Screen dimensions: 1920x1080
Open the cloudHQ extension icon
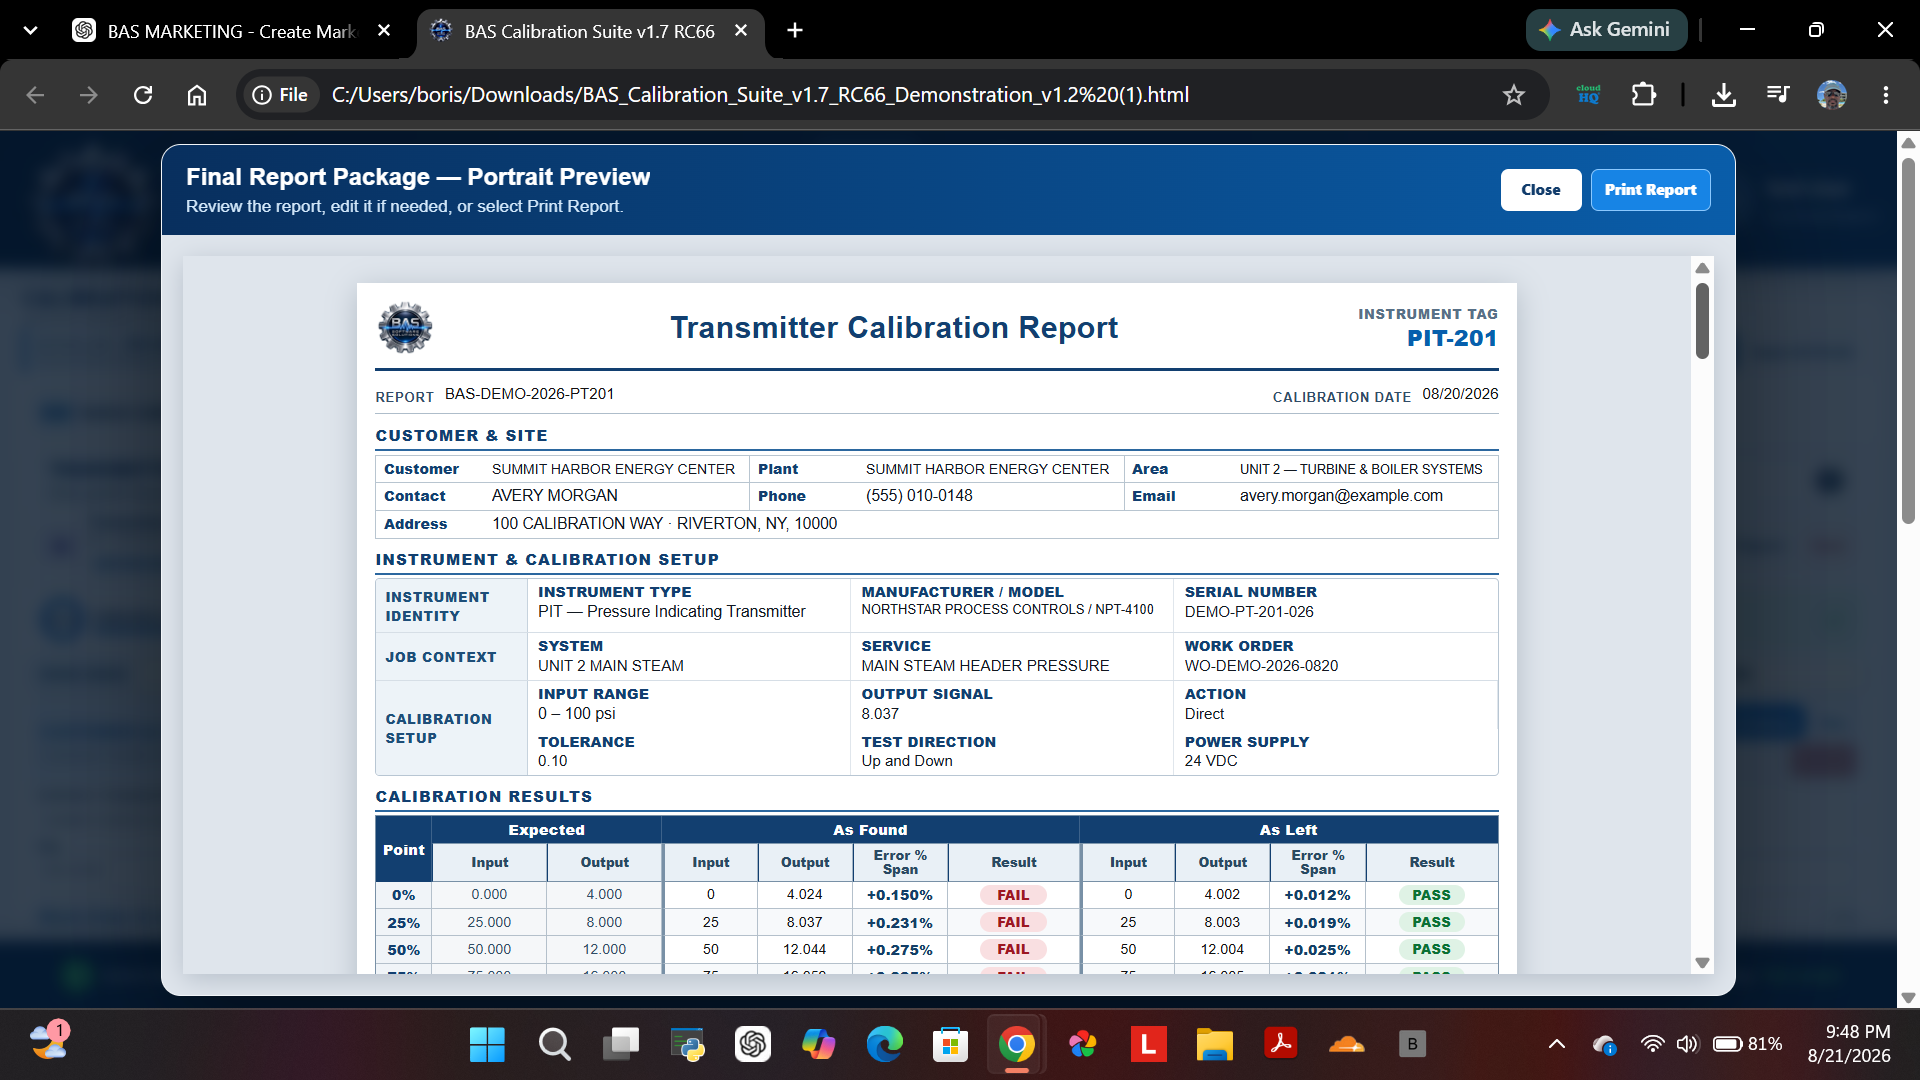tap(1588, 95)
